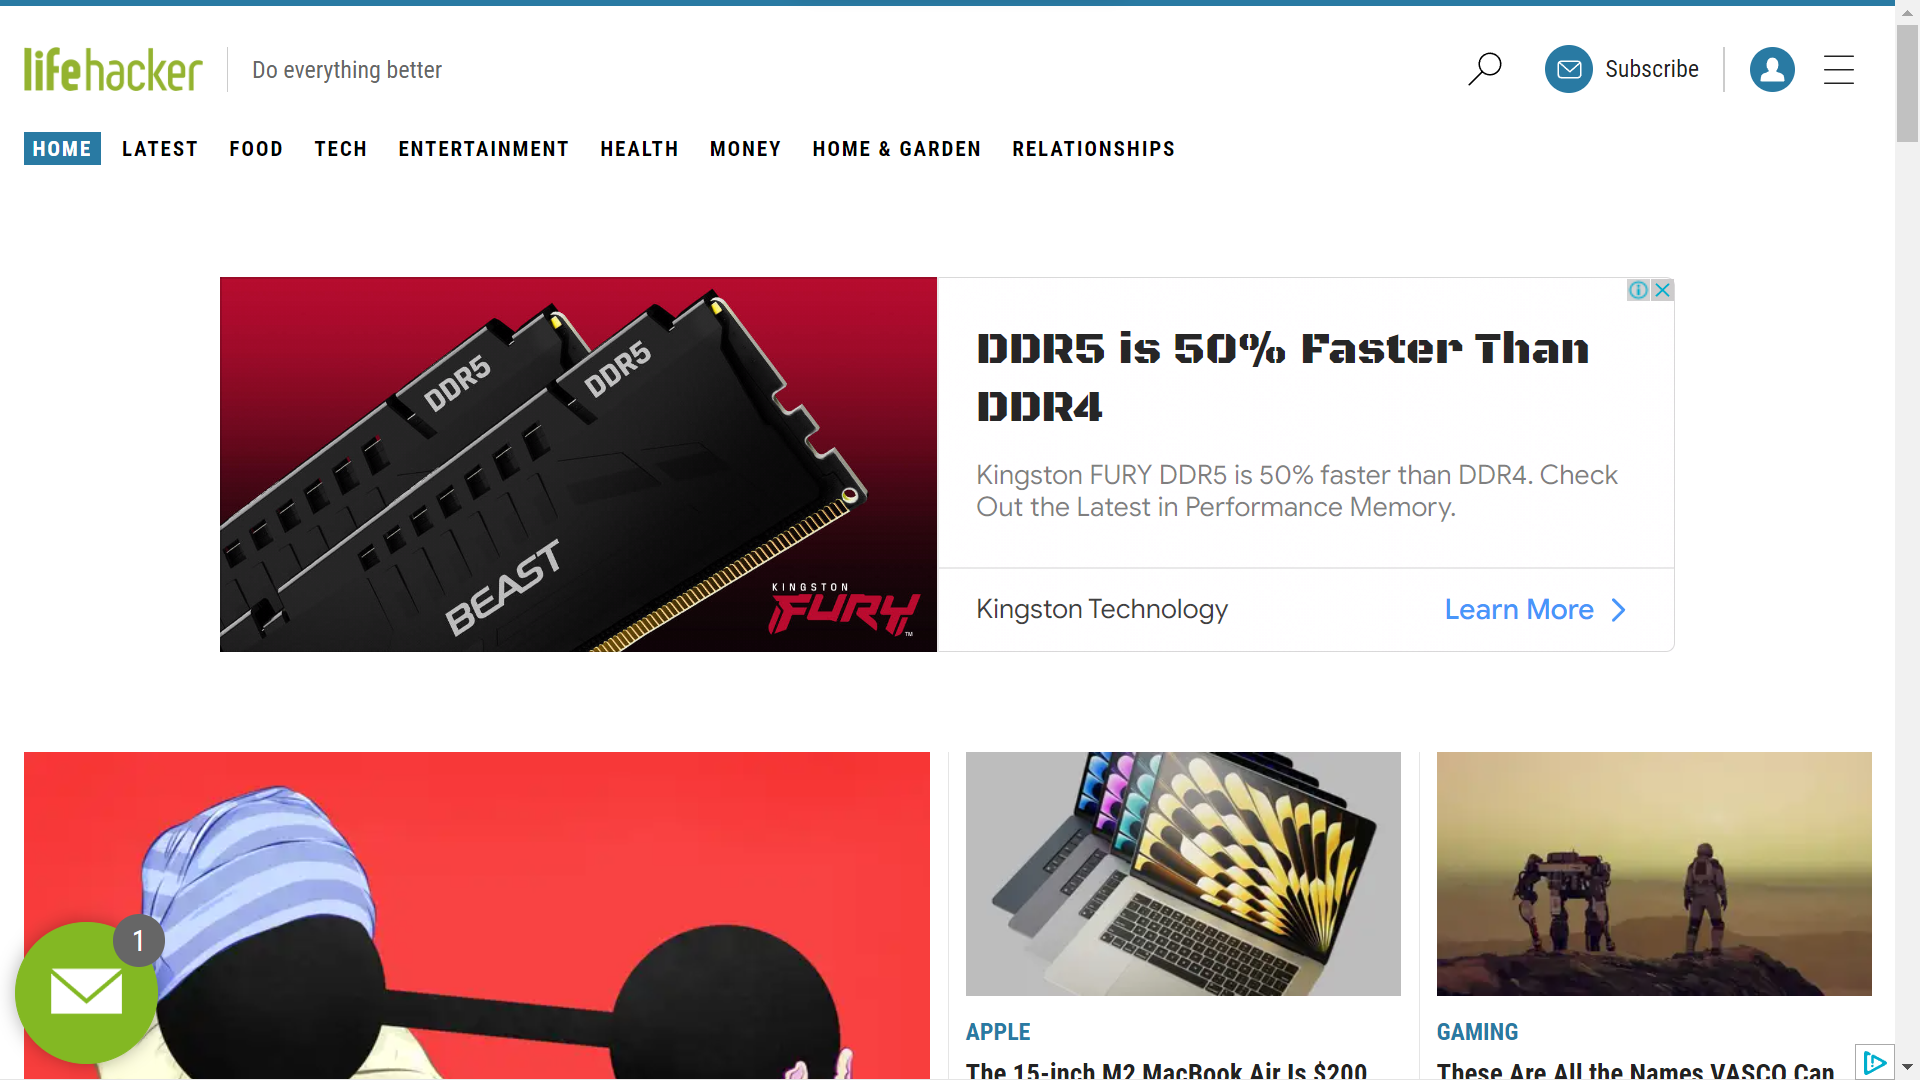Go to the Lifehacker logo homepage
This screenshot has height=1080, width=1920.
(x=113, y=69)
